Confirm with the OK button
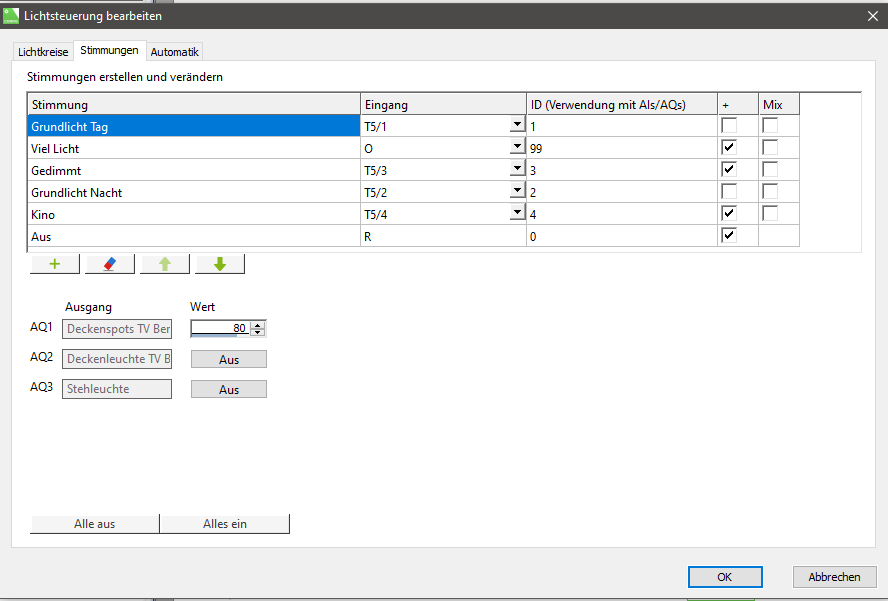 point(725,577)
